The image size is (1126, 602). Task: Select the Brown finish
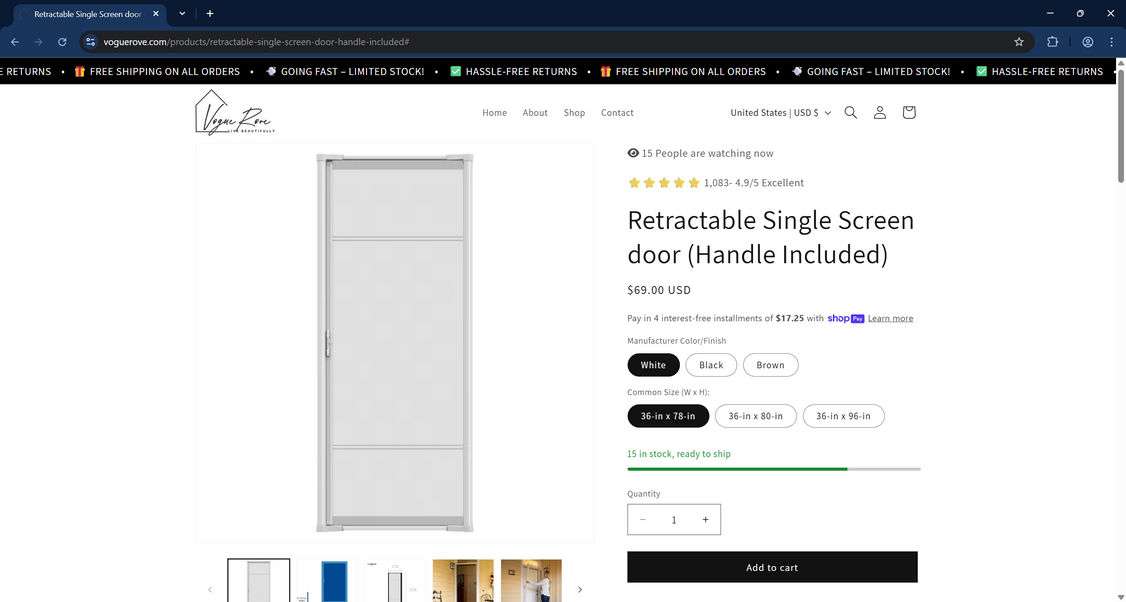770,364
